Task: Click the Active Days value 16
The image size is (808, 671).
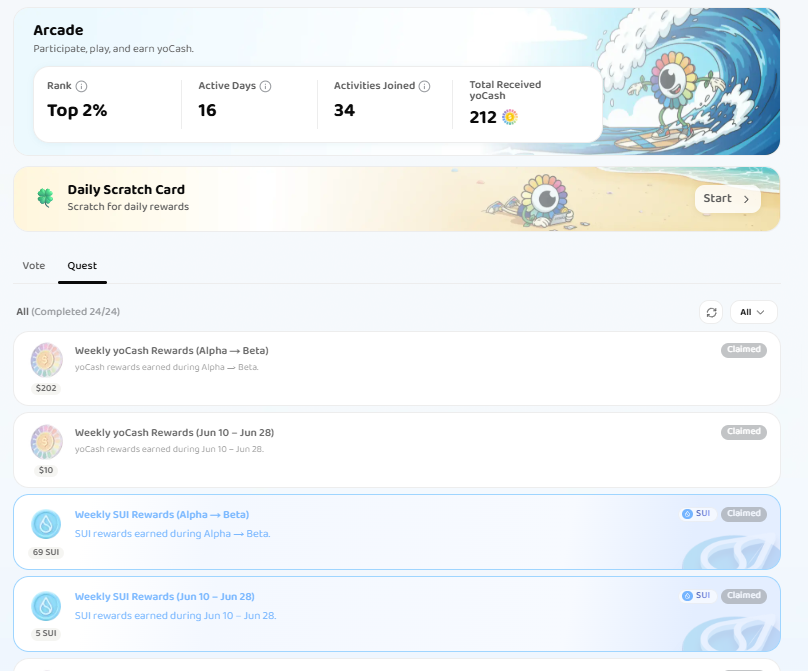Action: (207, 110)
